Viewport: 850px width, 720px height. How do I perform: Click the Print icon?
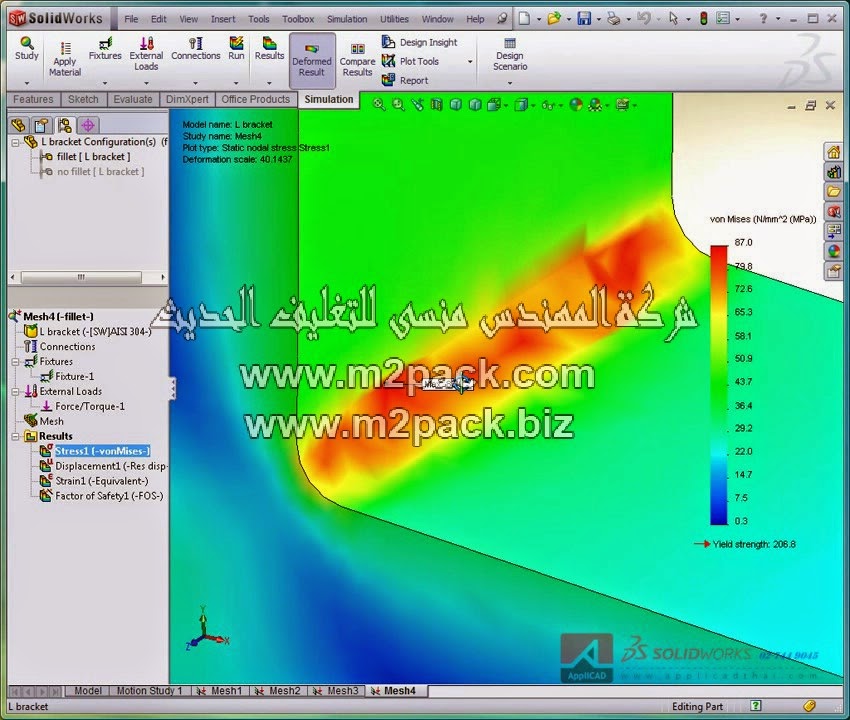coord(614,19)
